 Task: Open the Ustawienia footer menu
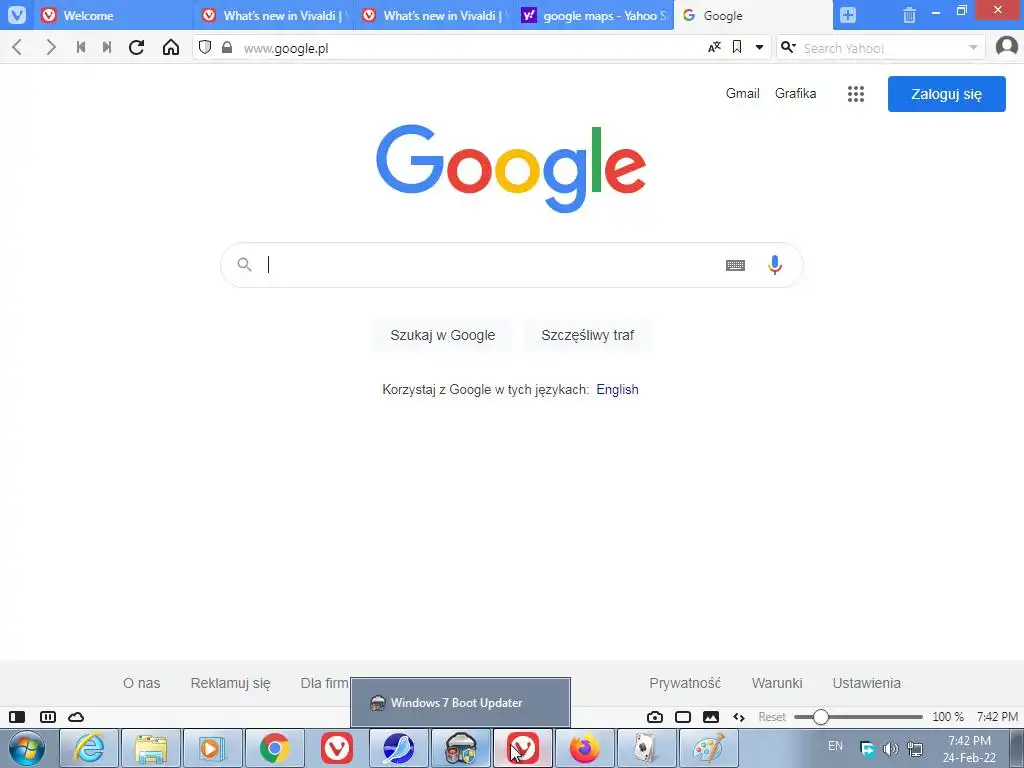[867, 683]
